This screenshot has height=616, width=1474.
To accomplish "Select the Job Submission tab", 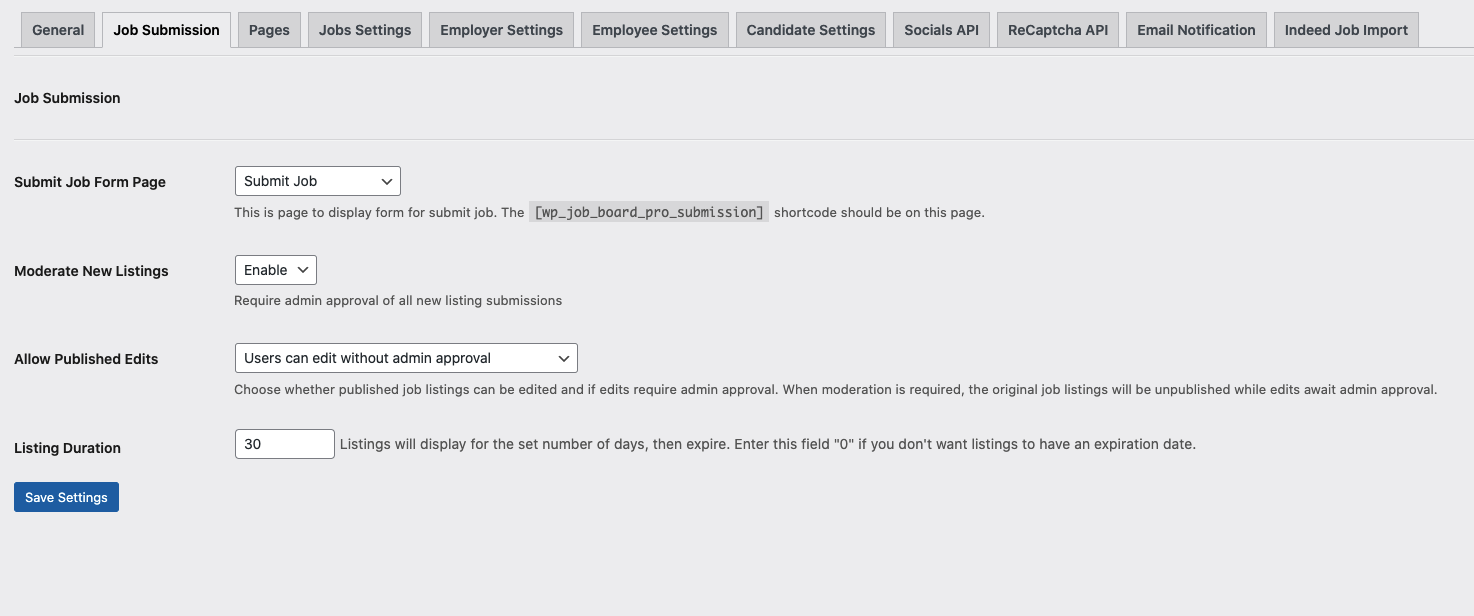I will point(166,30).
